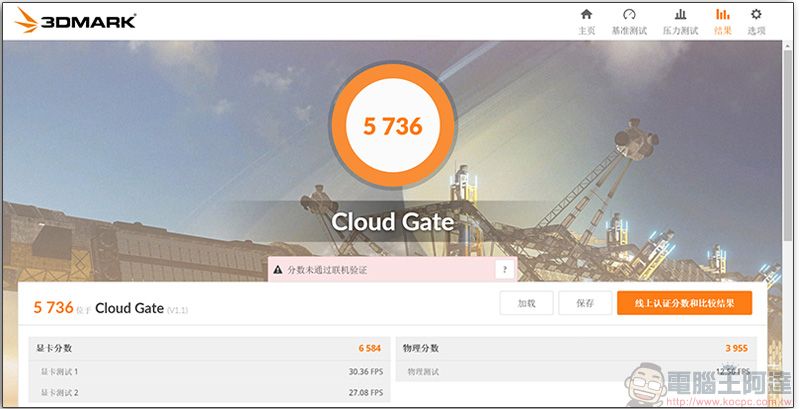Viewport: 800px width, 409px height.
Task: Open the 选项 options gear
Action: point(756,21)
